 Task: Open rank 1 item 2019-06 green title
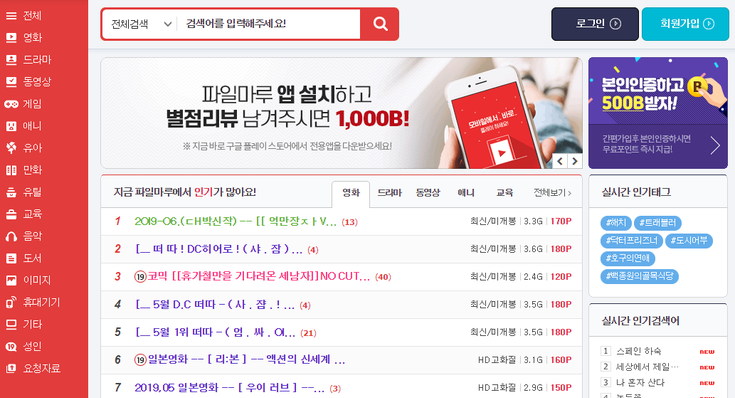(x=235, y=221)
